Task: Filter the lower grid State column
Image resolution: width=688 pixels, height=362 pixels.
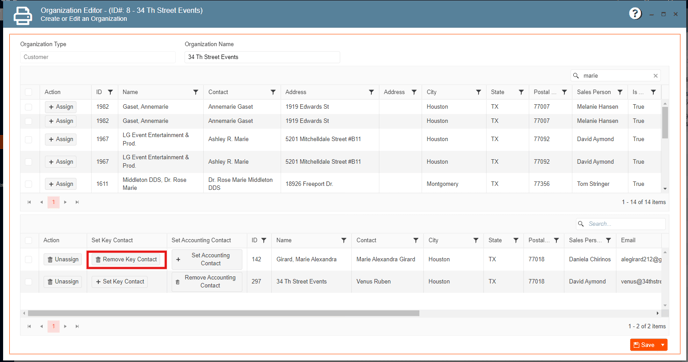Action: 516,240
